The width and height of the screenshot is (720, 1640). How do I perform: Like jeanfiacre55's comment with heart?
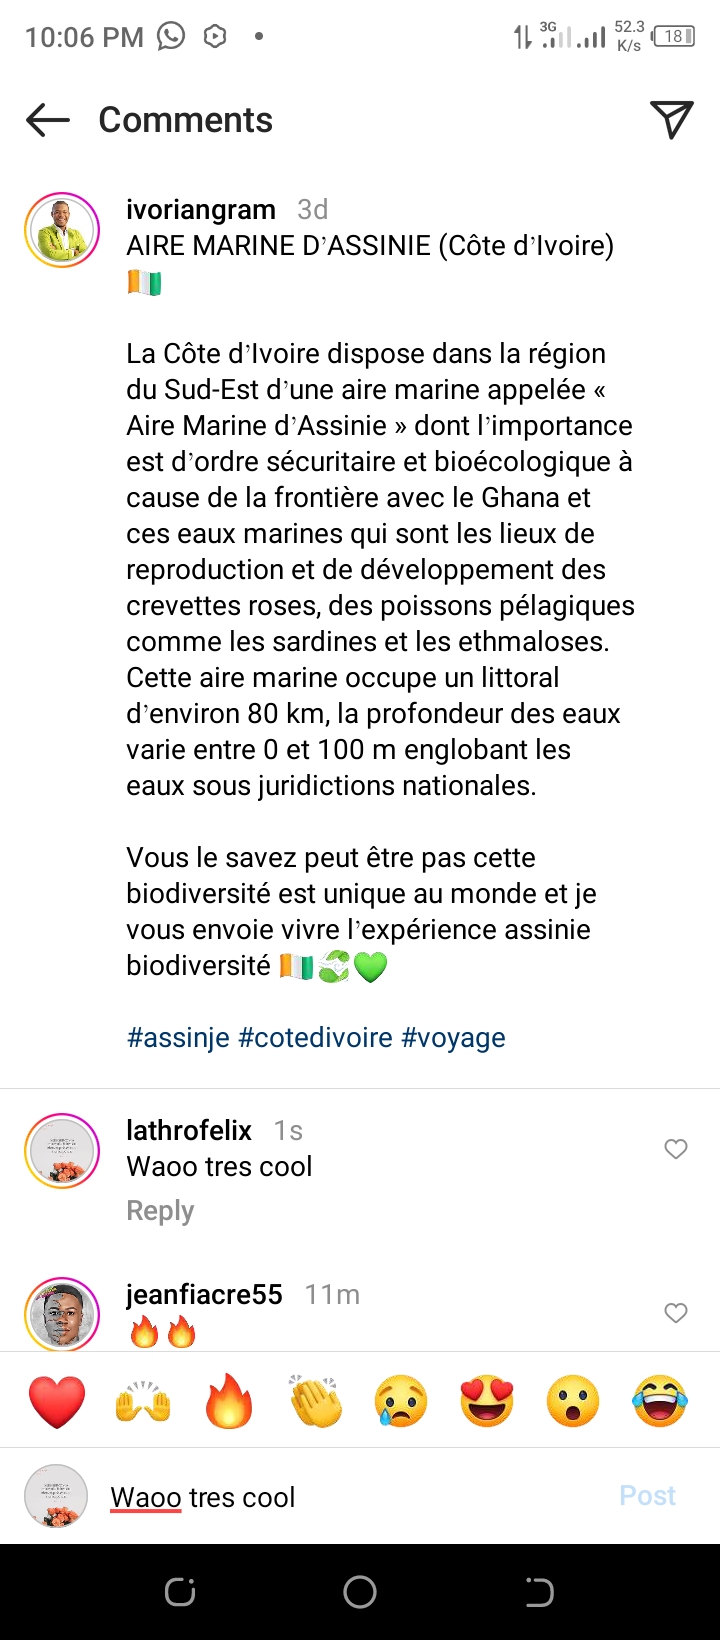click(x=676, y=1313)
